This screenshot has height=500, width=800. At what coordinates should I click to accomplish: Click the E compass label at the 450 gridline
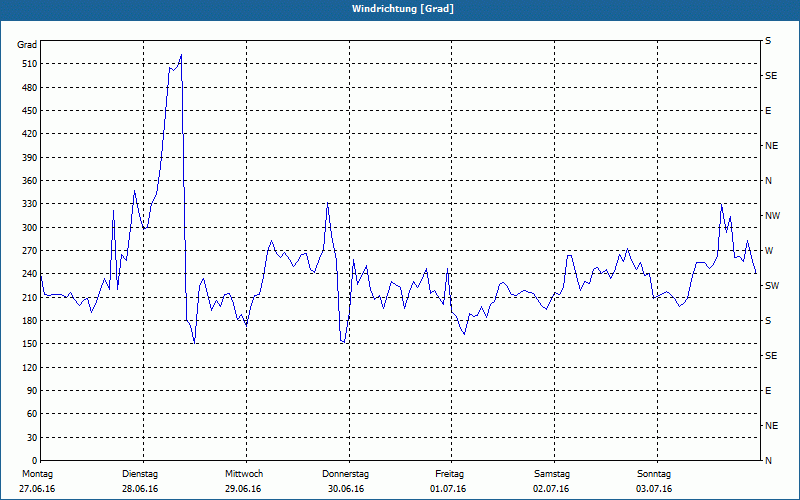tap(768, 111)
